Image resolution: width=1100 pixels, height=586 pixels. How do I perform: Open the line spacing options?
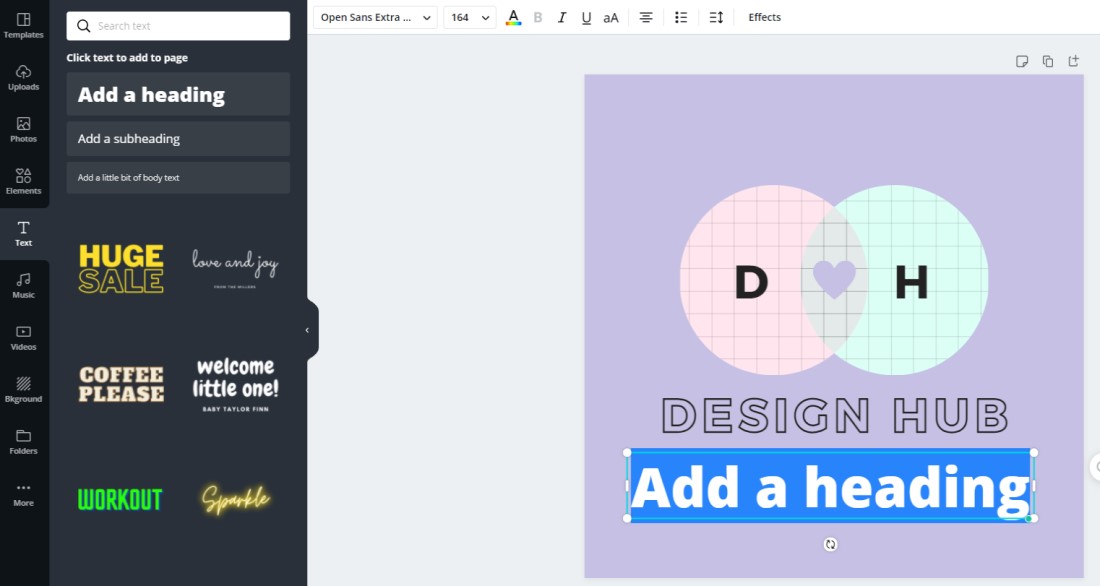(716, 18)
